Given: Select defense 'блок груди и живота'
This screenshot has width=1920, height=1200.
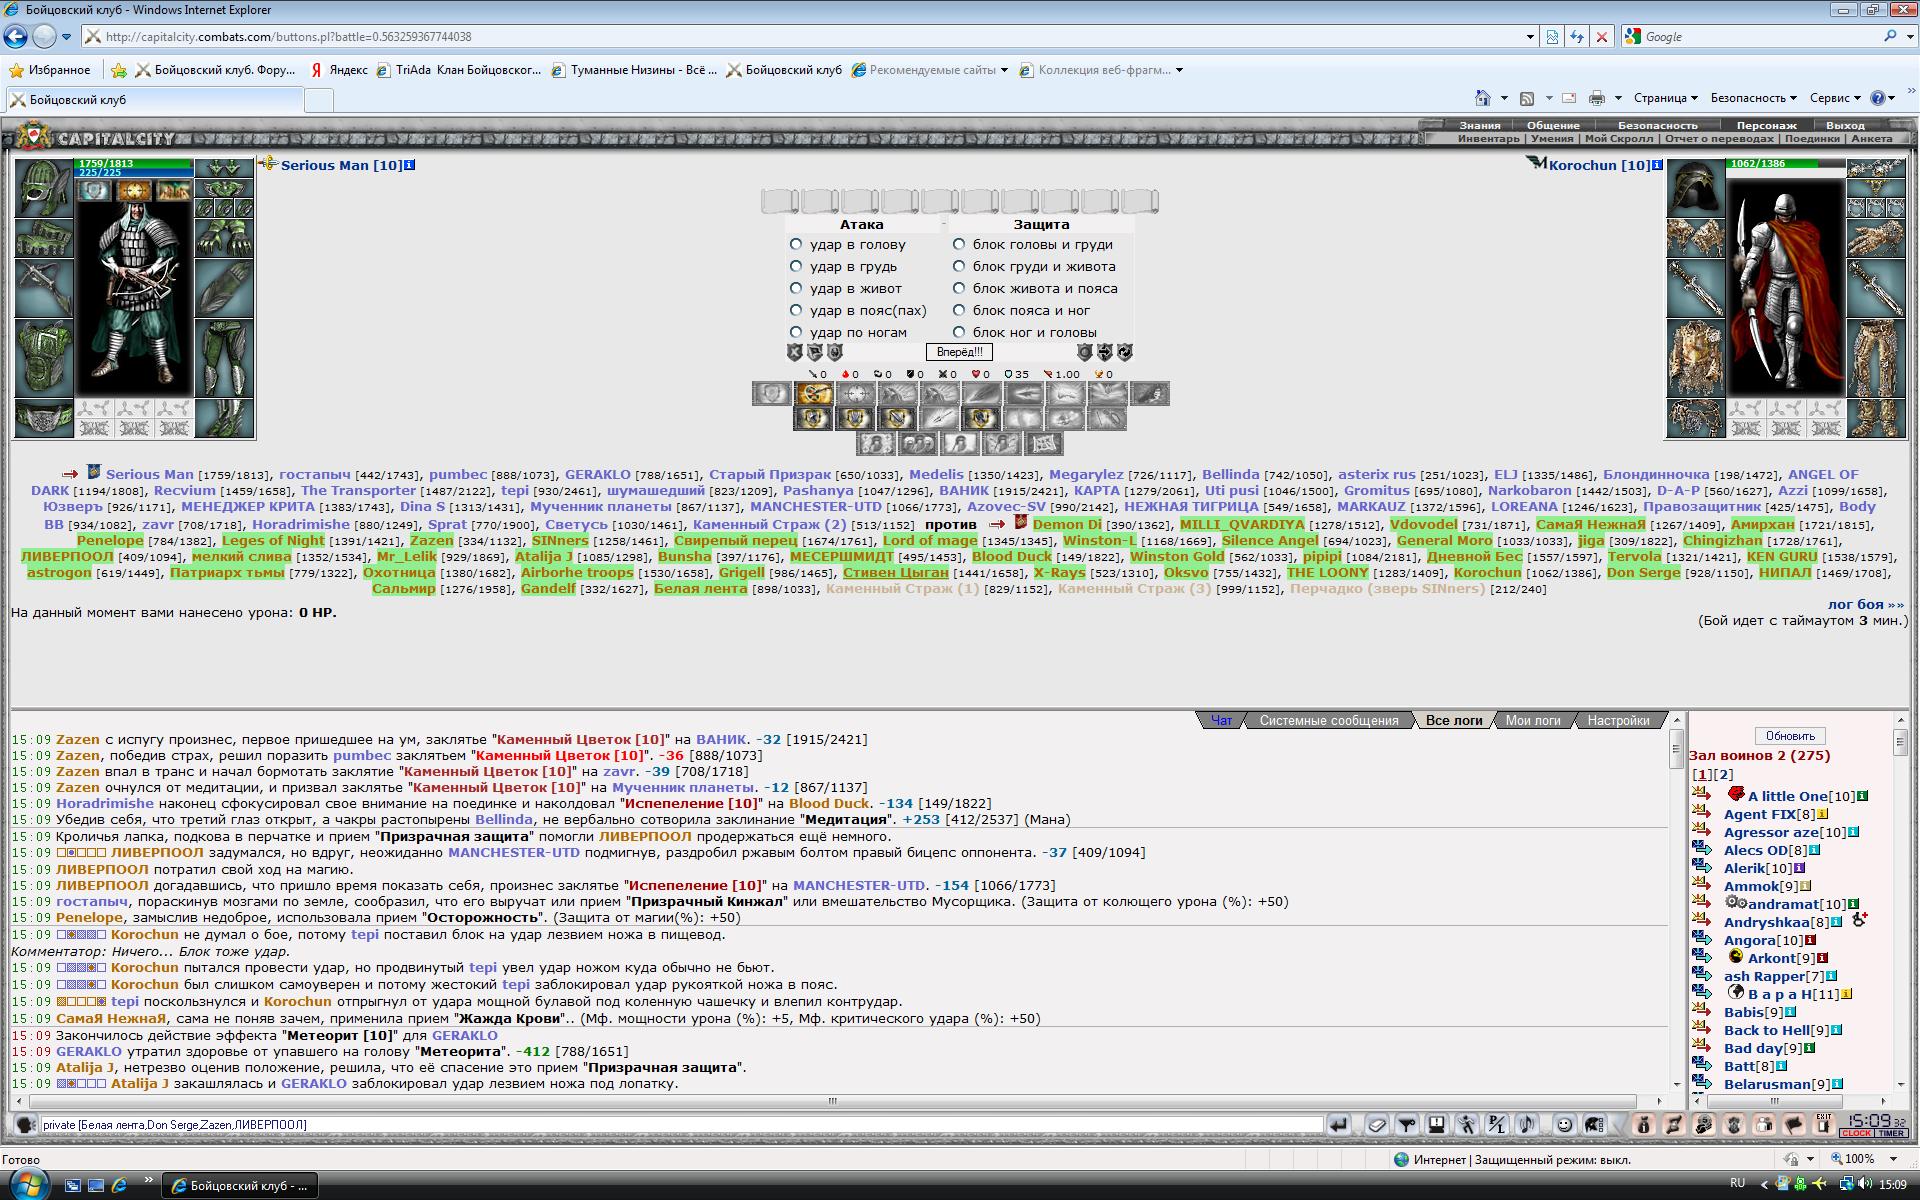Looking at the screenshot, I should tap(959, 266).
